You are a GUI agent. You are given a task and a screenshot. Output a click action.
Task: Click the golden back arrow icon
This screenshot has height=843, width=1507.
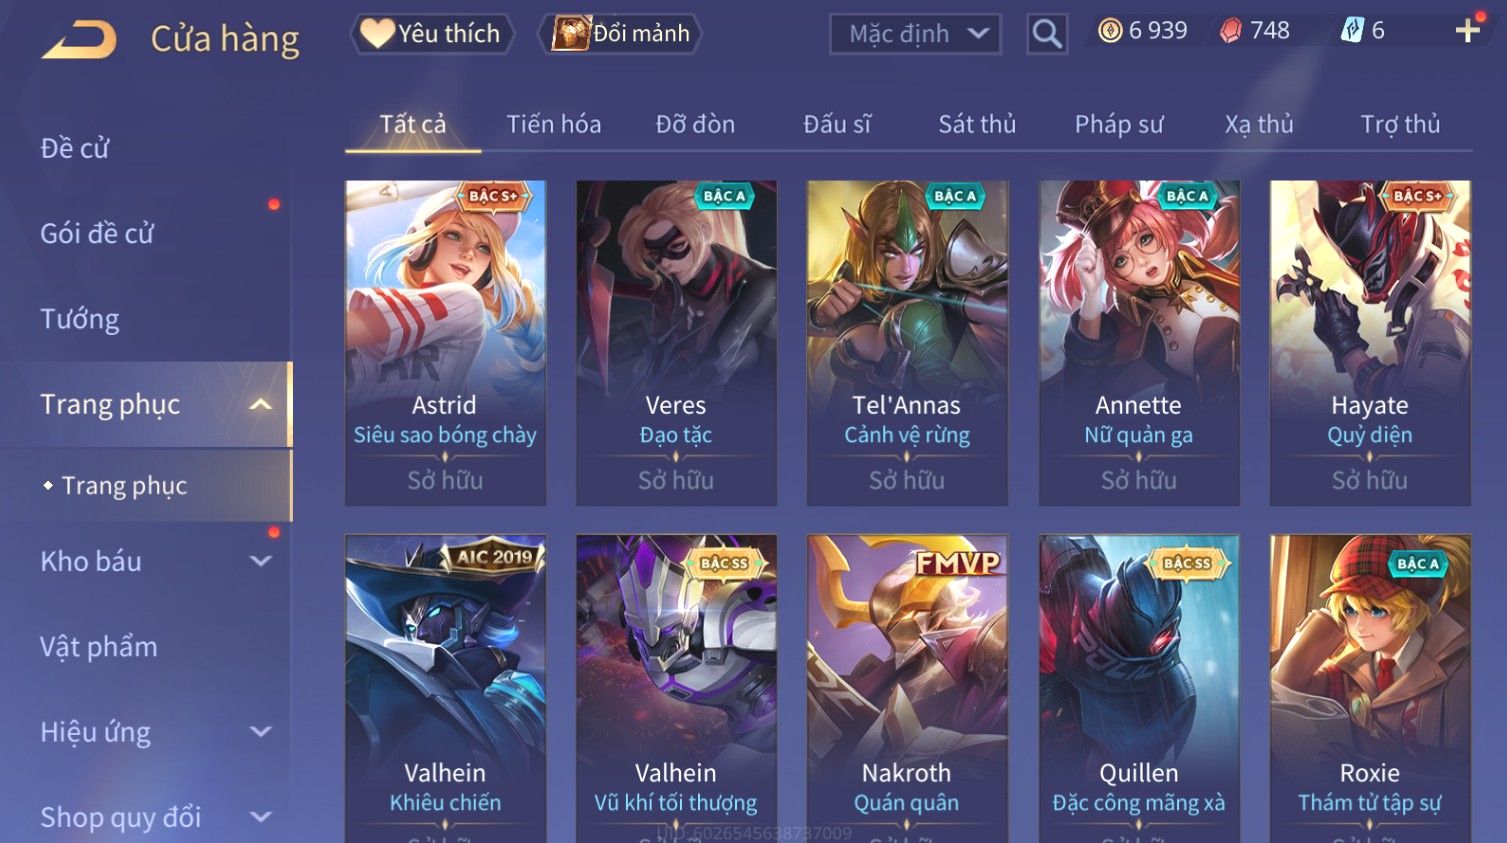(80, 40)
